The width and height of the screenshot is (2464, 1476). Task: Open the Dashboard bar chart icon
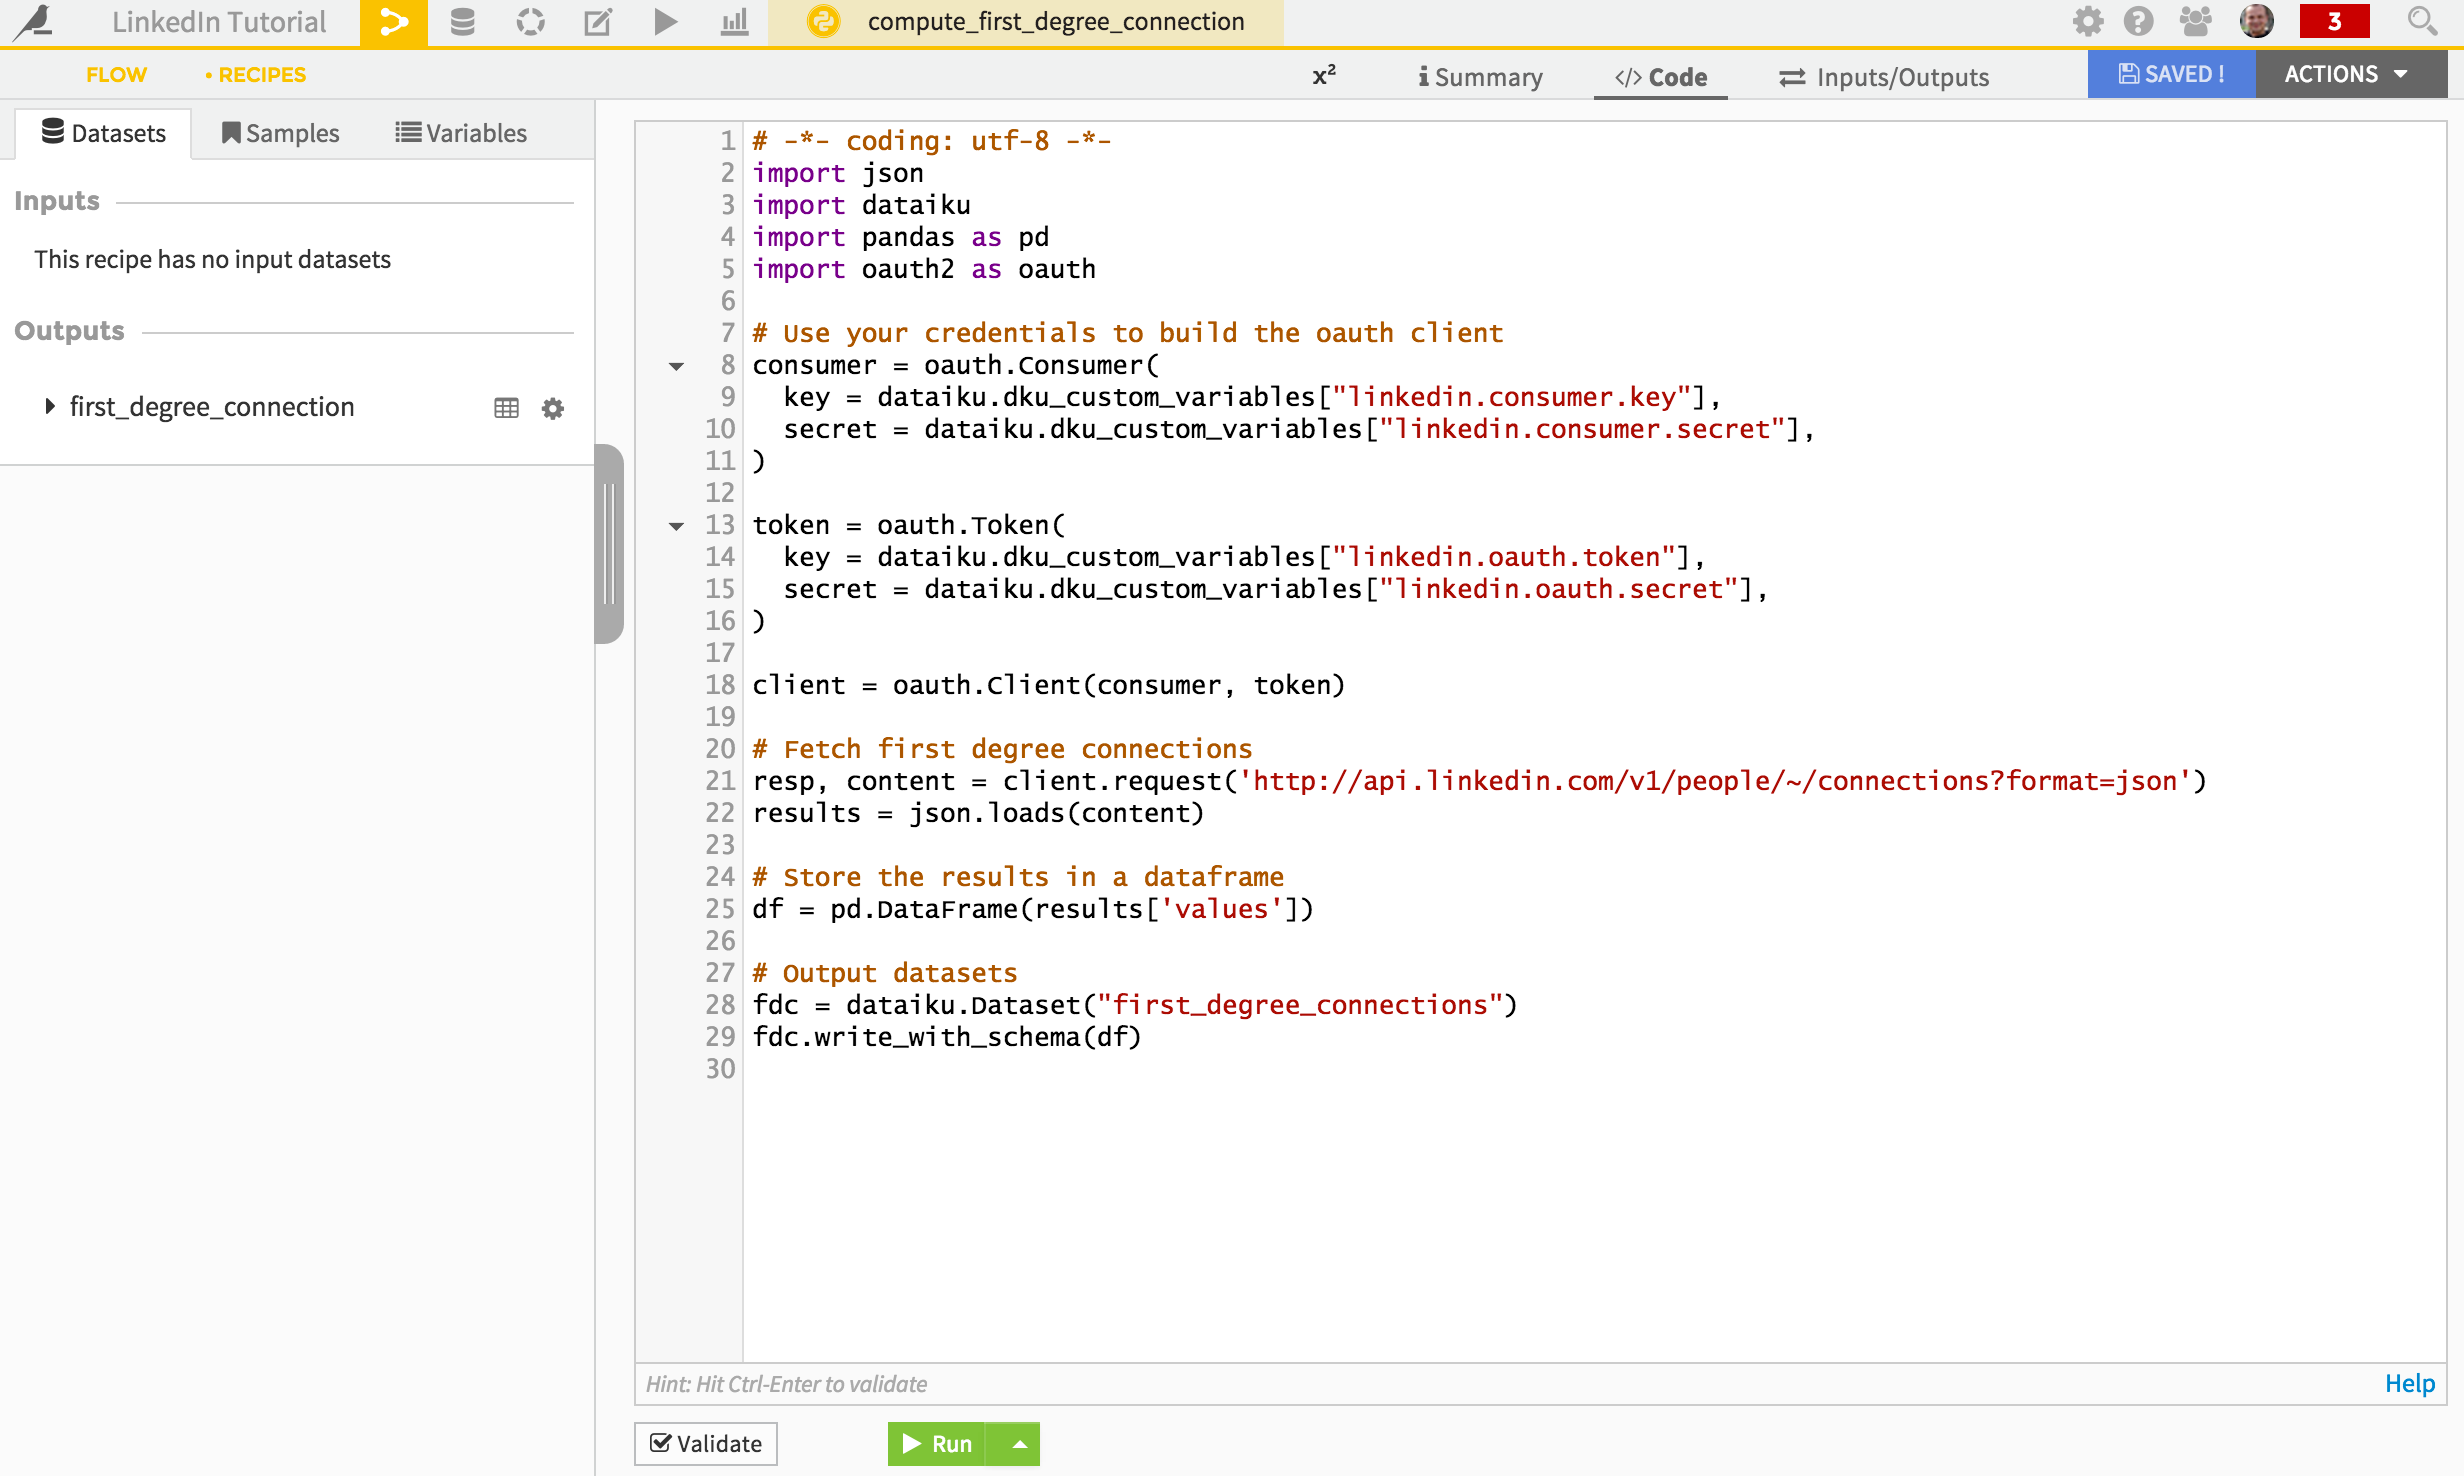coord(734,22)
